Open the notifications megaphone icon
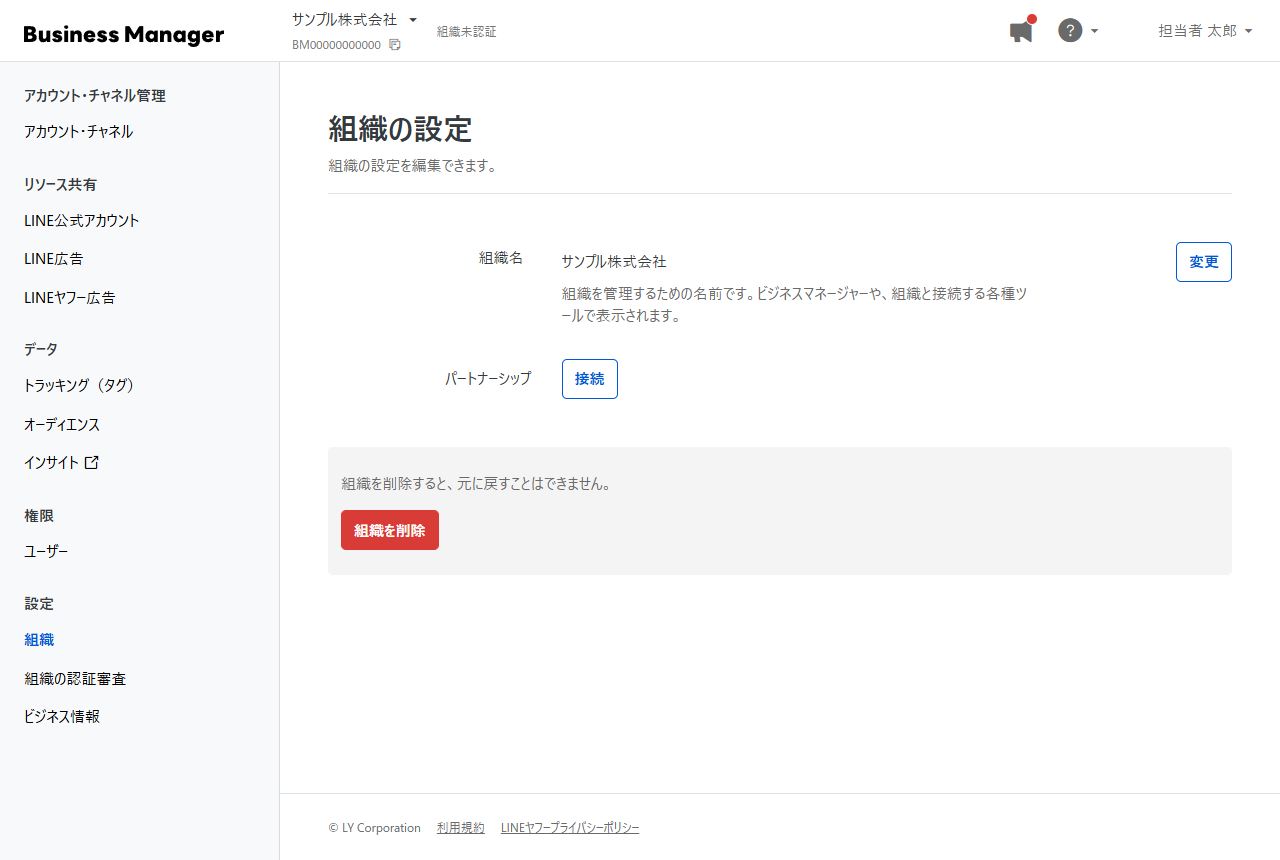 1022,30
